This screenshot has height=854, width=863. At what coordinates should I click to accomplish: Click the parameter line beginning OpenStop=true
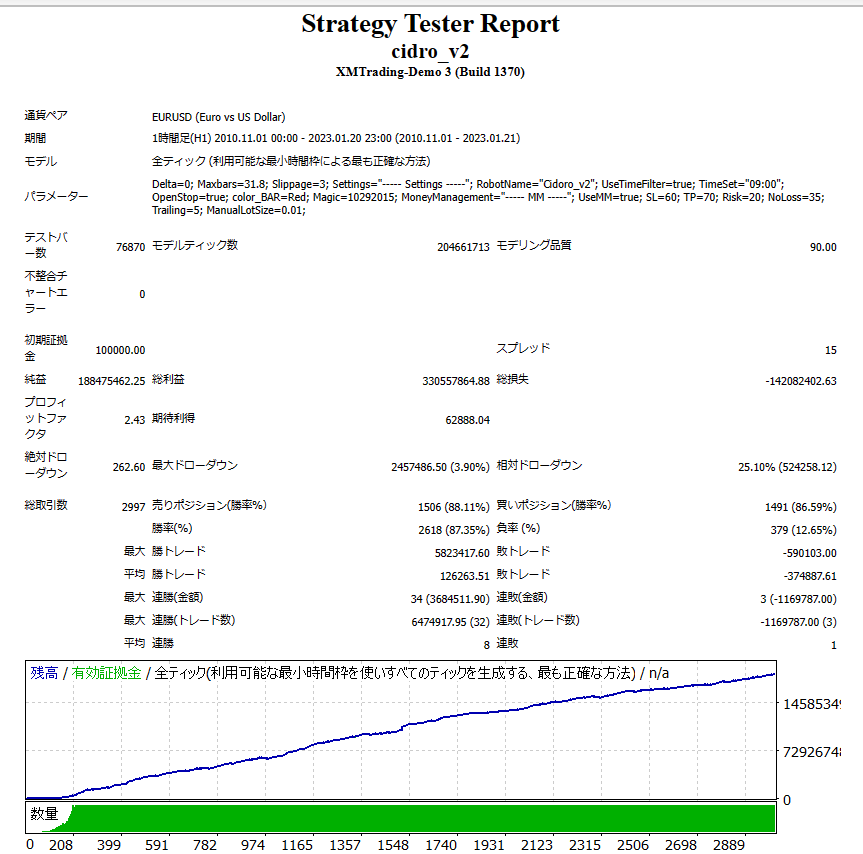tap(488, 197)
